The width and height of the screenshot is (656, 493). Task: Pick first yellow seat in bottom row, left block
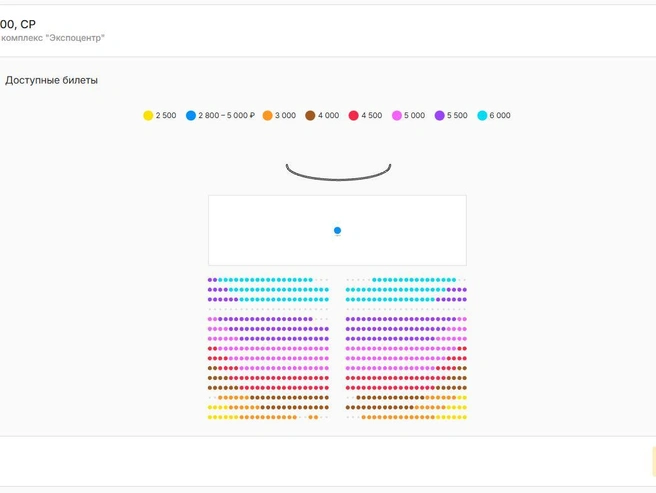coord(210,417)
